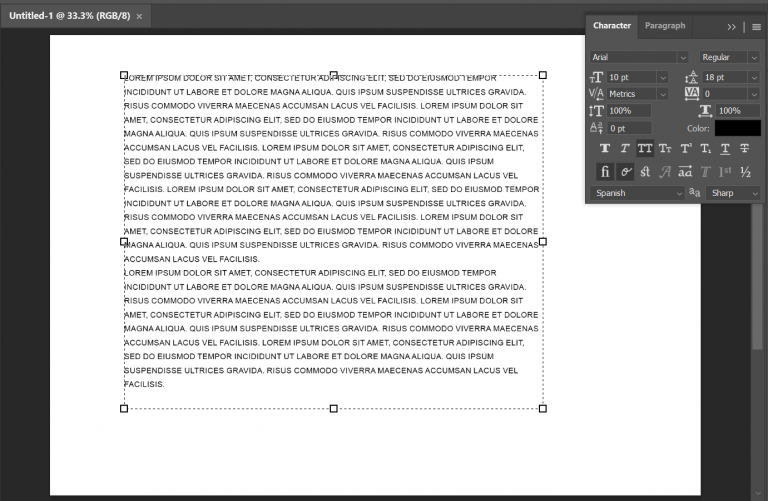This screenshot has height=501, width=768.
Task: Toggle Faux Italic text style
Action: coord(625,148)
